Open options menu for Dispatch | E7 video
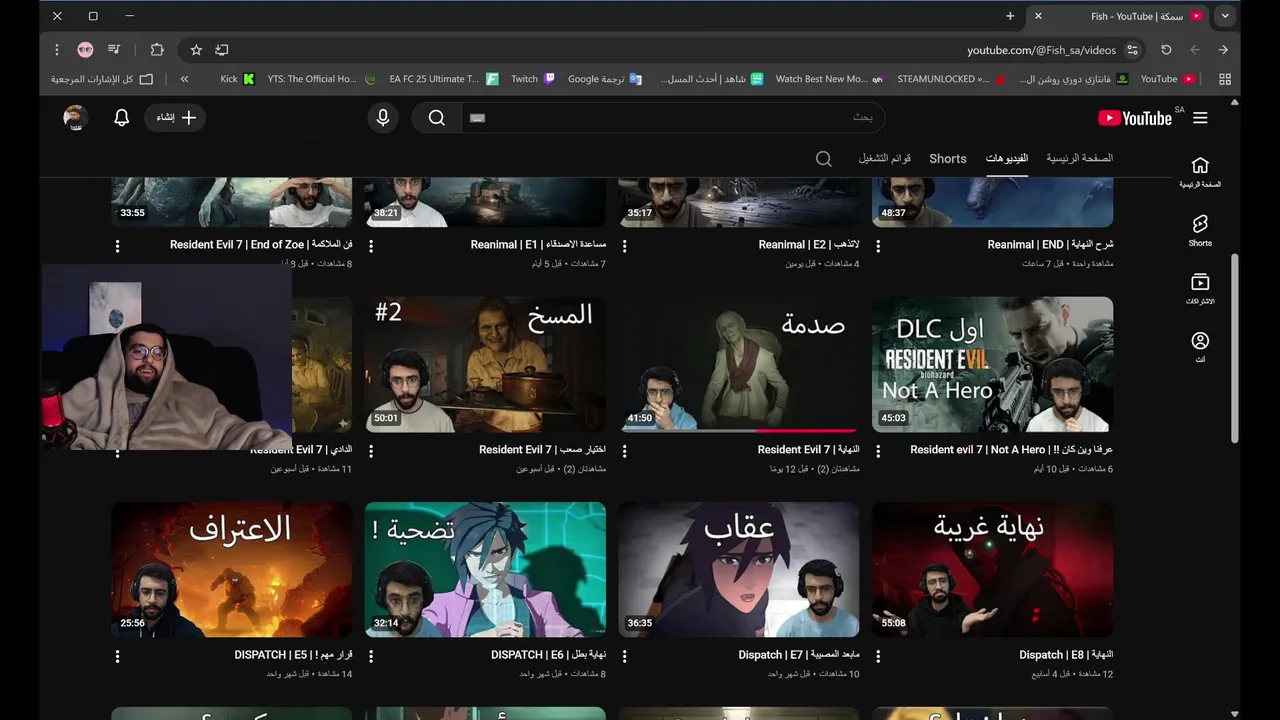1280x720 pixels. (625, 657)
